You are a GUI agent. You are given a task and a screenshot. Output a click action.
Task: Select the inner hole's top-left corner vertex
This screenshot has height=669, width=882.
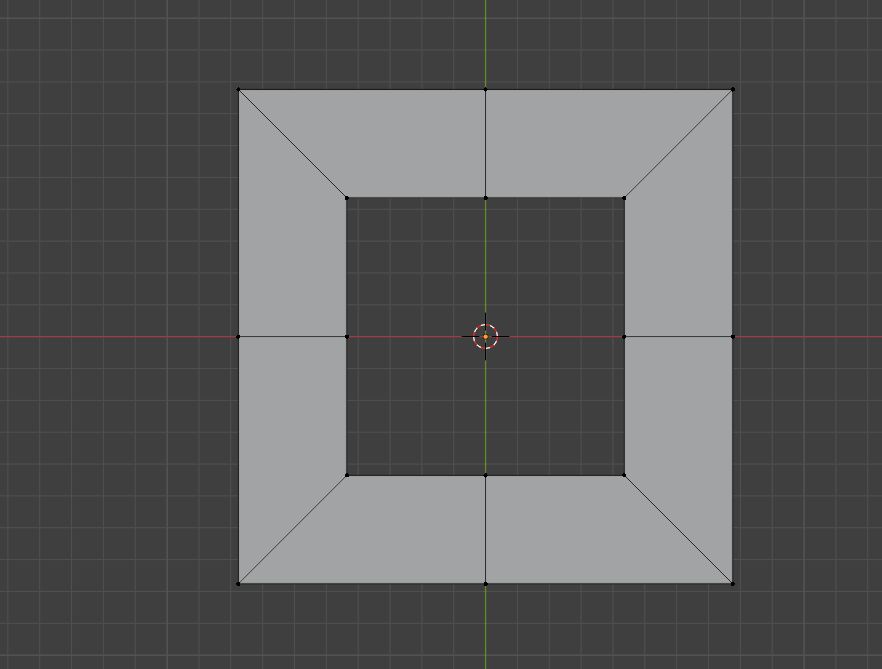tap(346, 197)
